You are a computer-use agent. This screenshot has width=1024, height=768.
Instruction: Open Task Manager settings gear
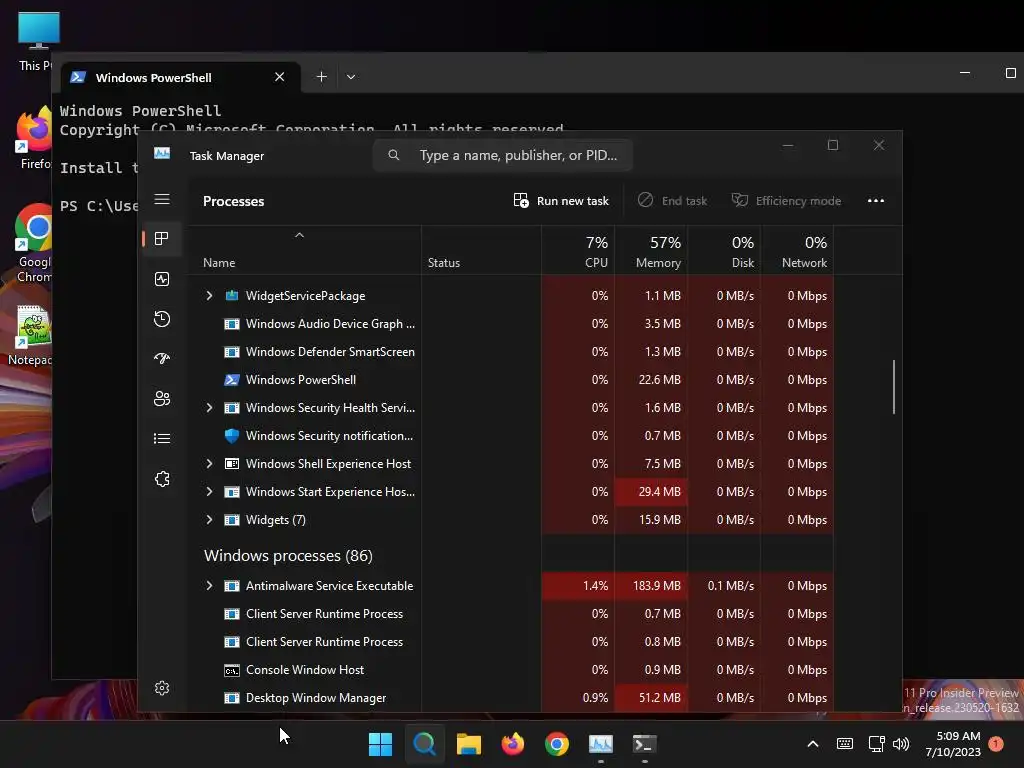(162, 688)
